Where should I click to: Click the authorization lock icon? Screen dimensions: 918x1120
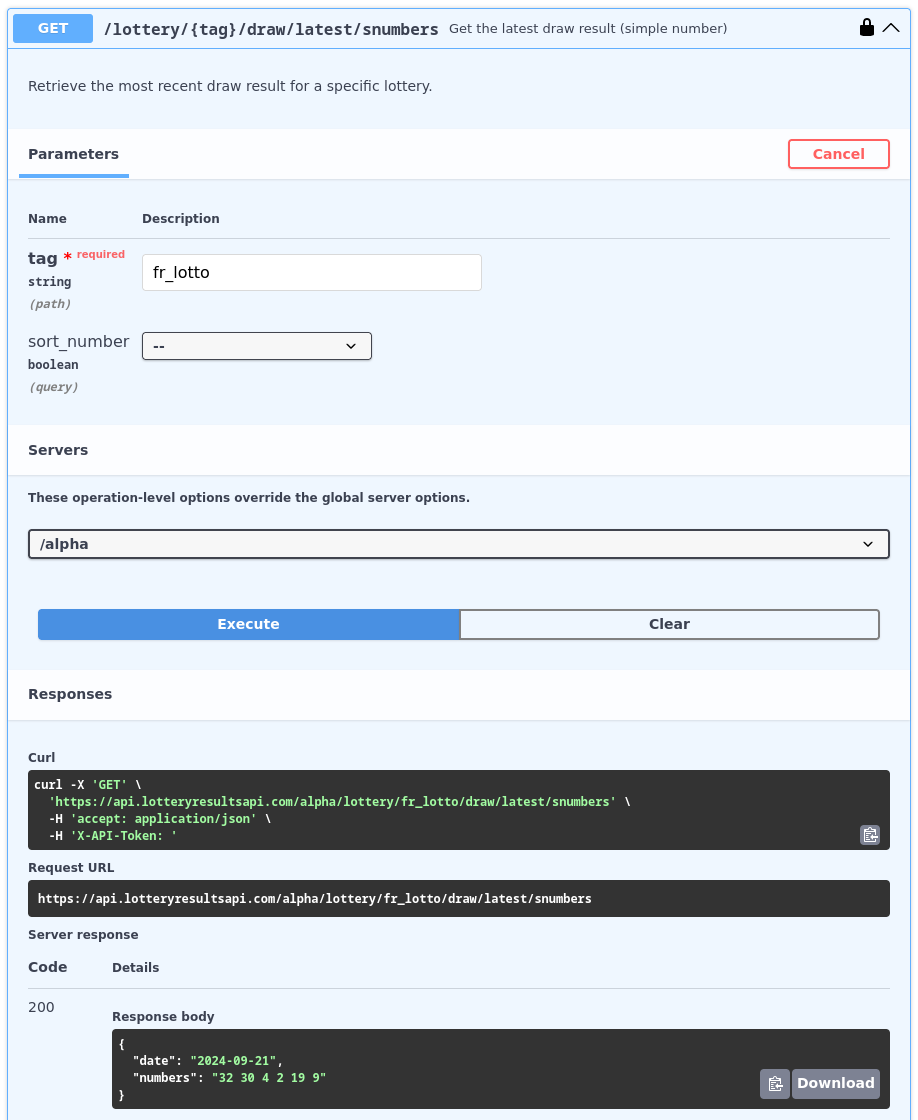tap(867, 28)
